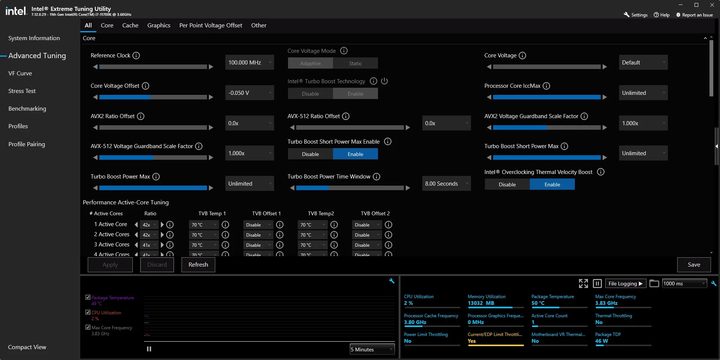
Task: Switch to the Core tab
Action: 107,25
